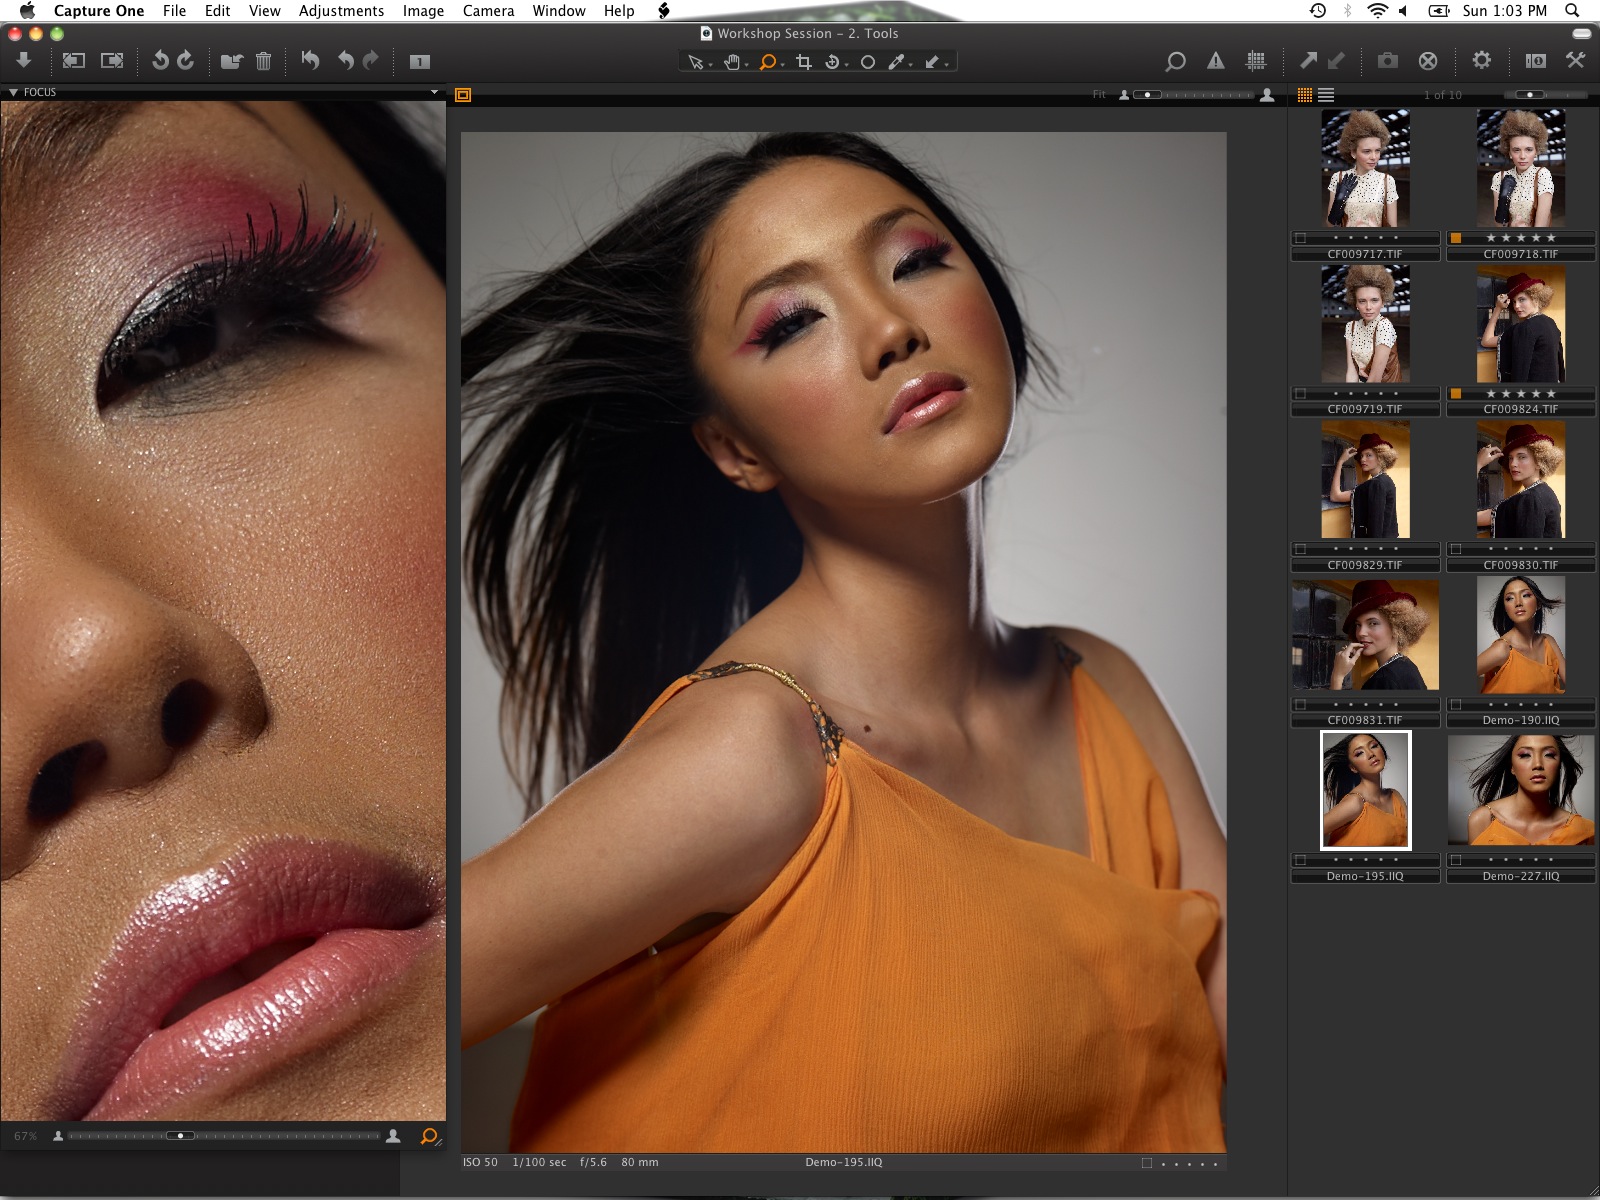Image resolution: width=1600 pixels, height=1200 pixels.
Task: Give CF009717.TIF a five-star rating
Action: click(1396, 238)
